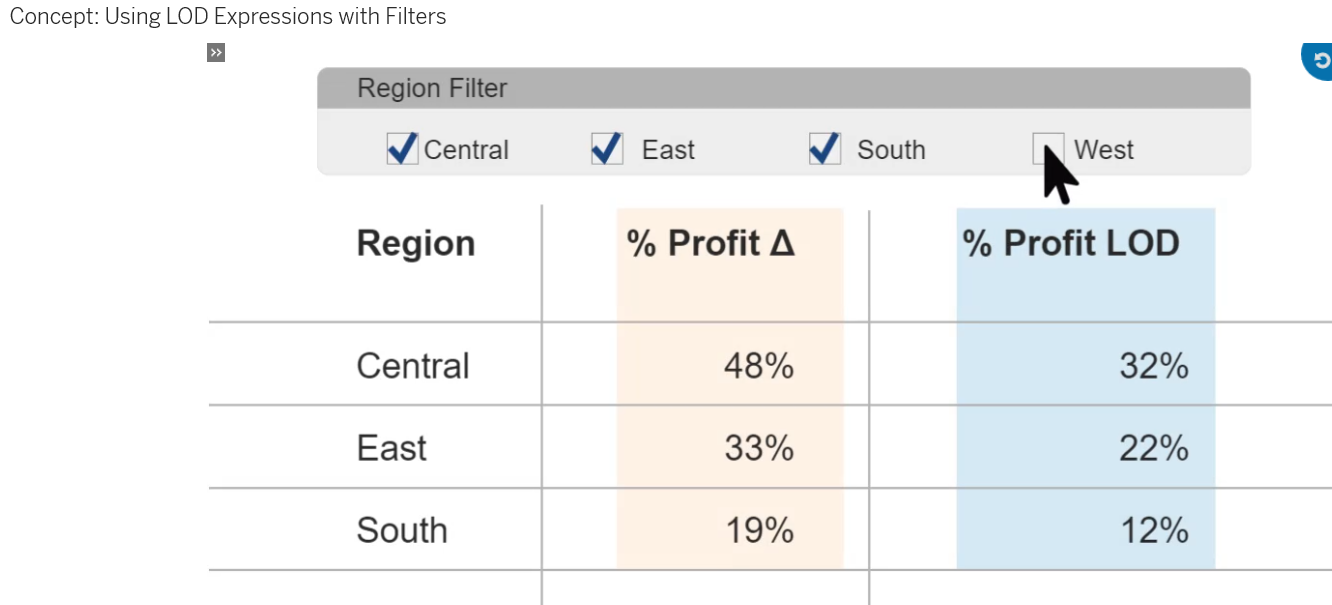The width and height of the screenshot is (1332, 605).
Task: Select the 48% profit delta value
Action: [x=758, y=366]
